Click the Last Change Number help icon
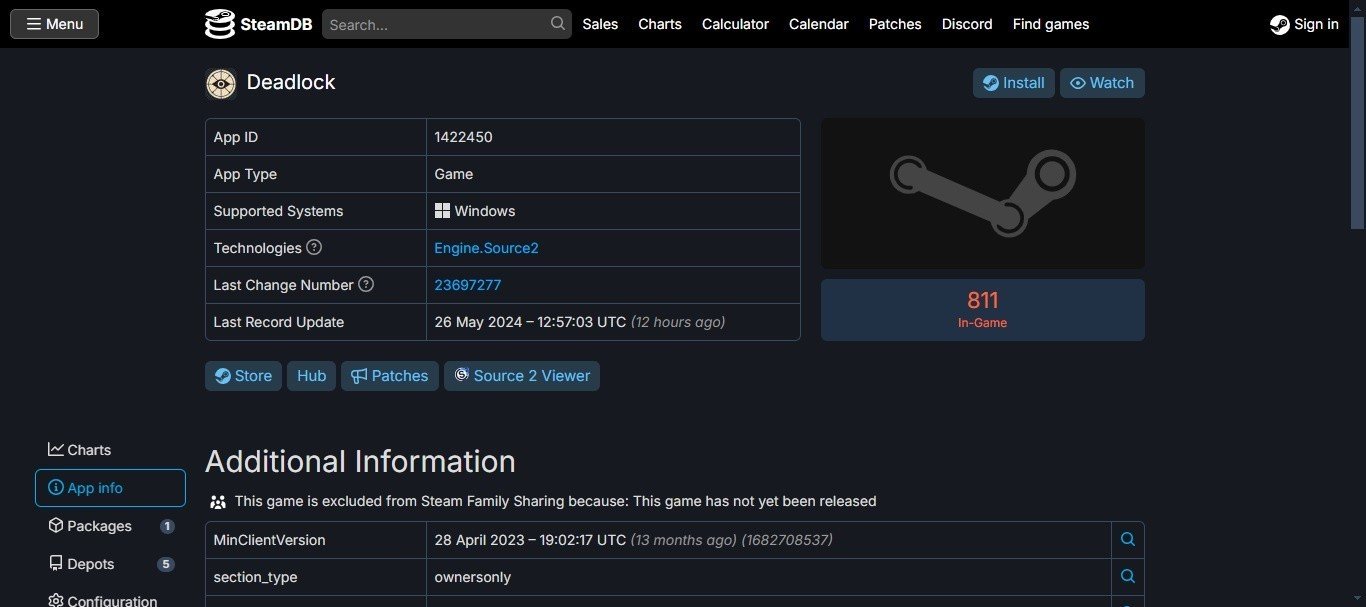This screenshot has height=607, width=1366. point(366,284)
